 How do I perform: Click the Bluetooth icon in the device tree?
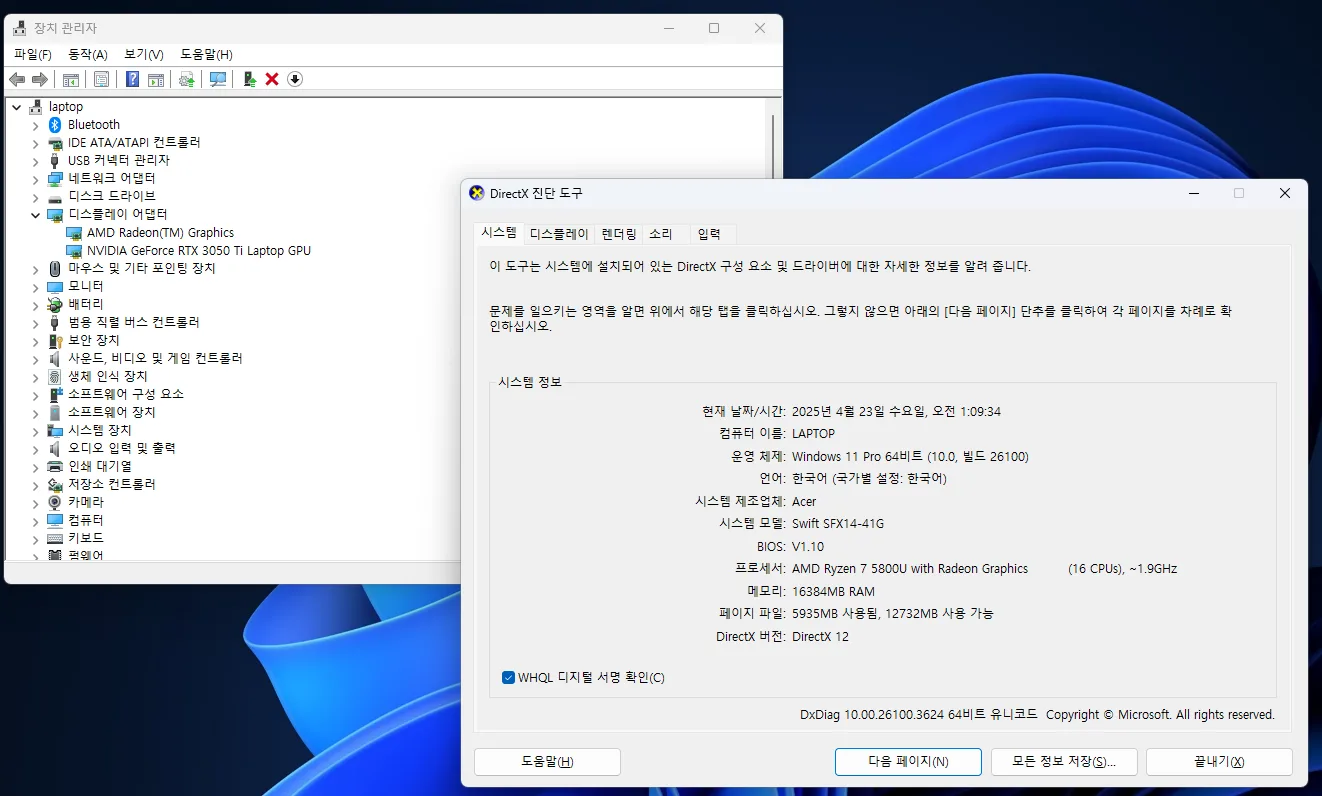55,125
